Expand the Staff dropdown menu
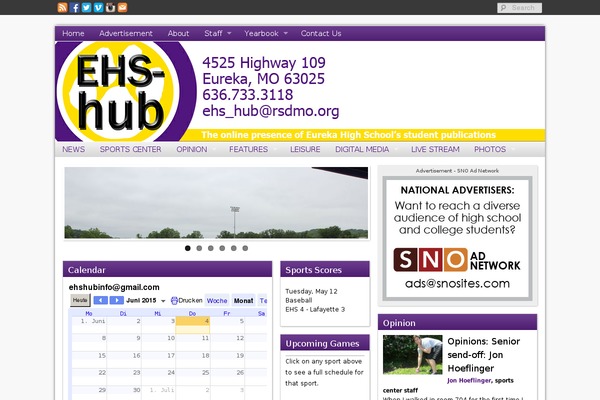The width and height of the screenshot is (600, 400). [217, 33]
